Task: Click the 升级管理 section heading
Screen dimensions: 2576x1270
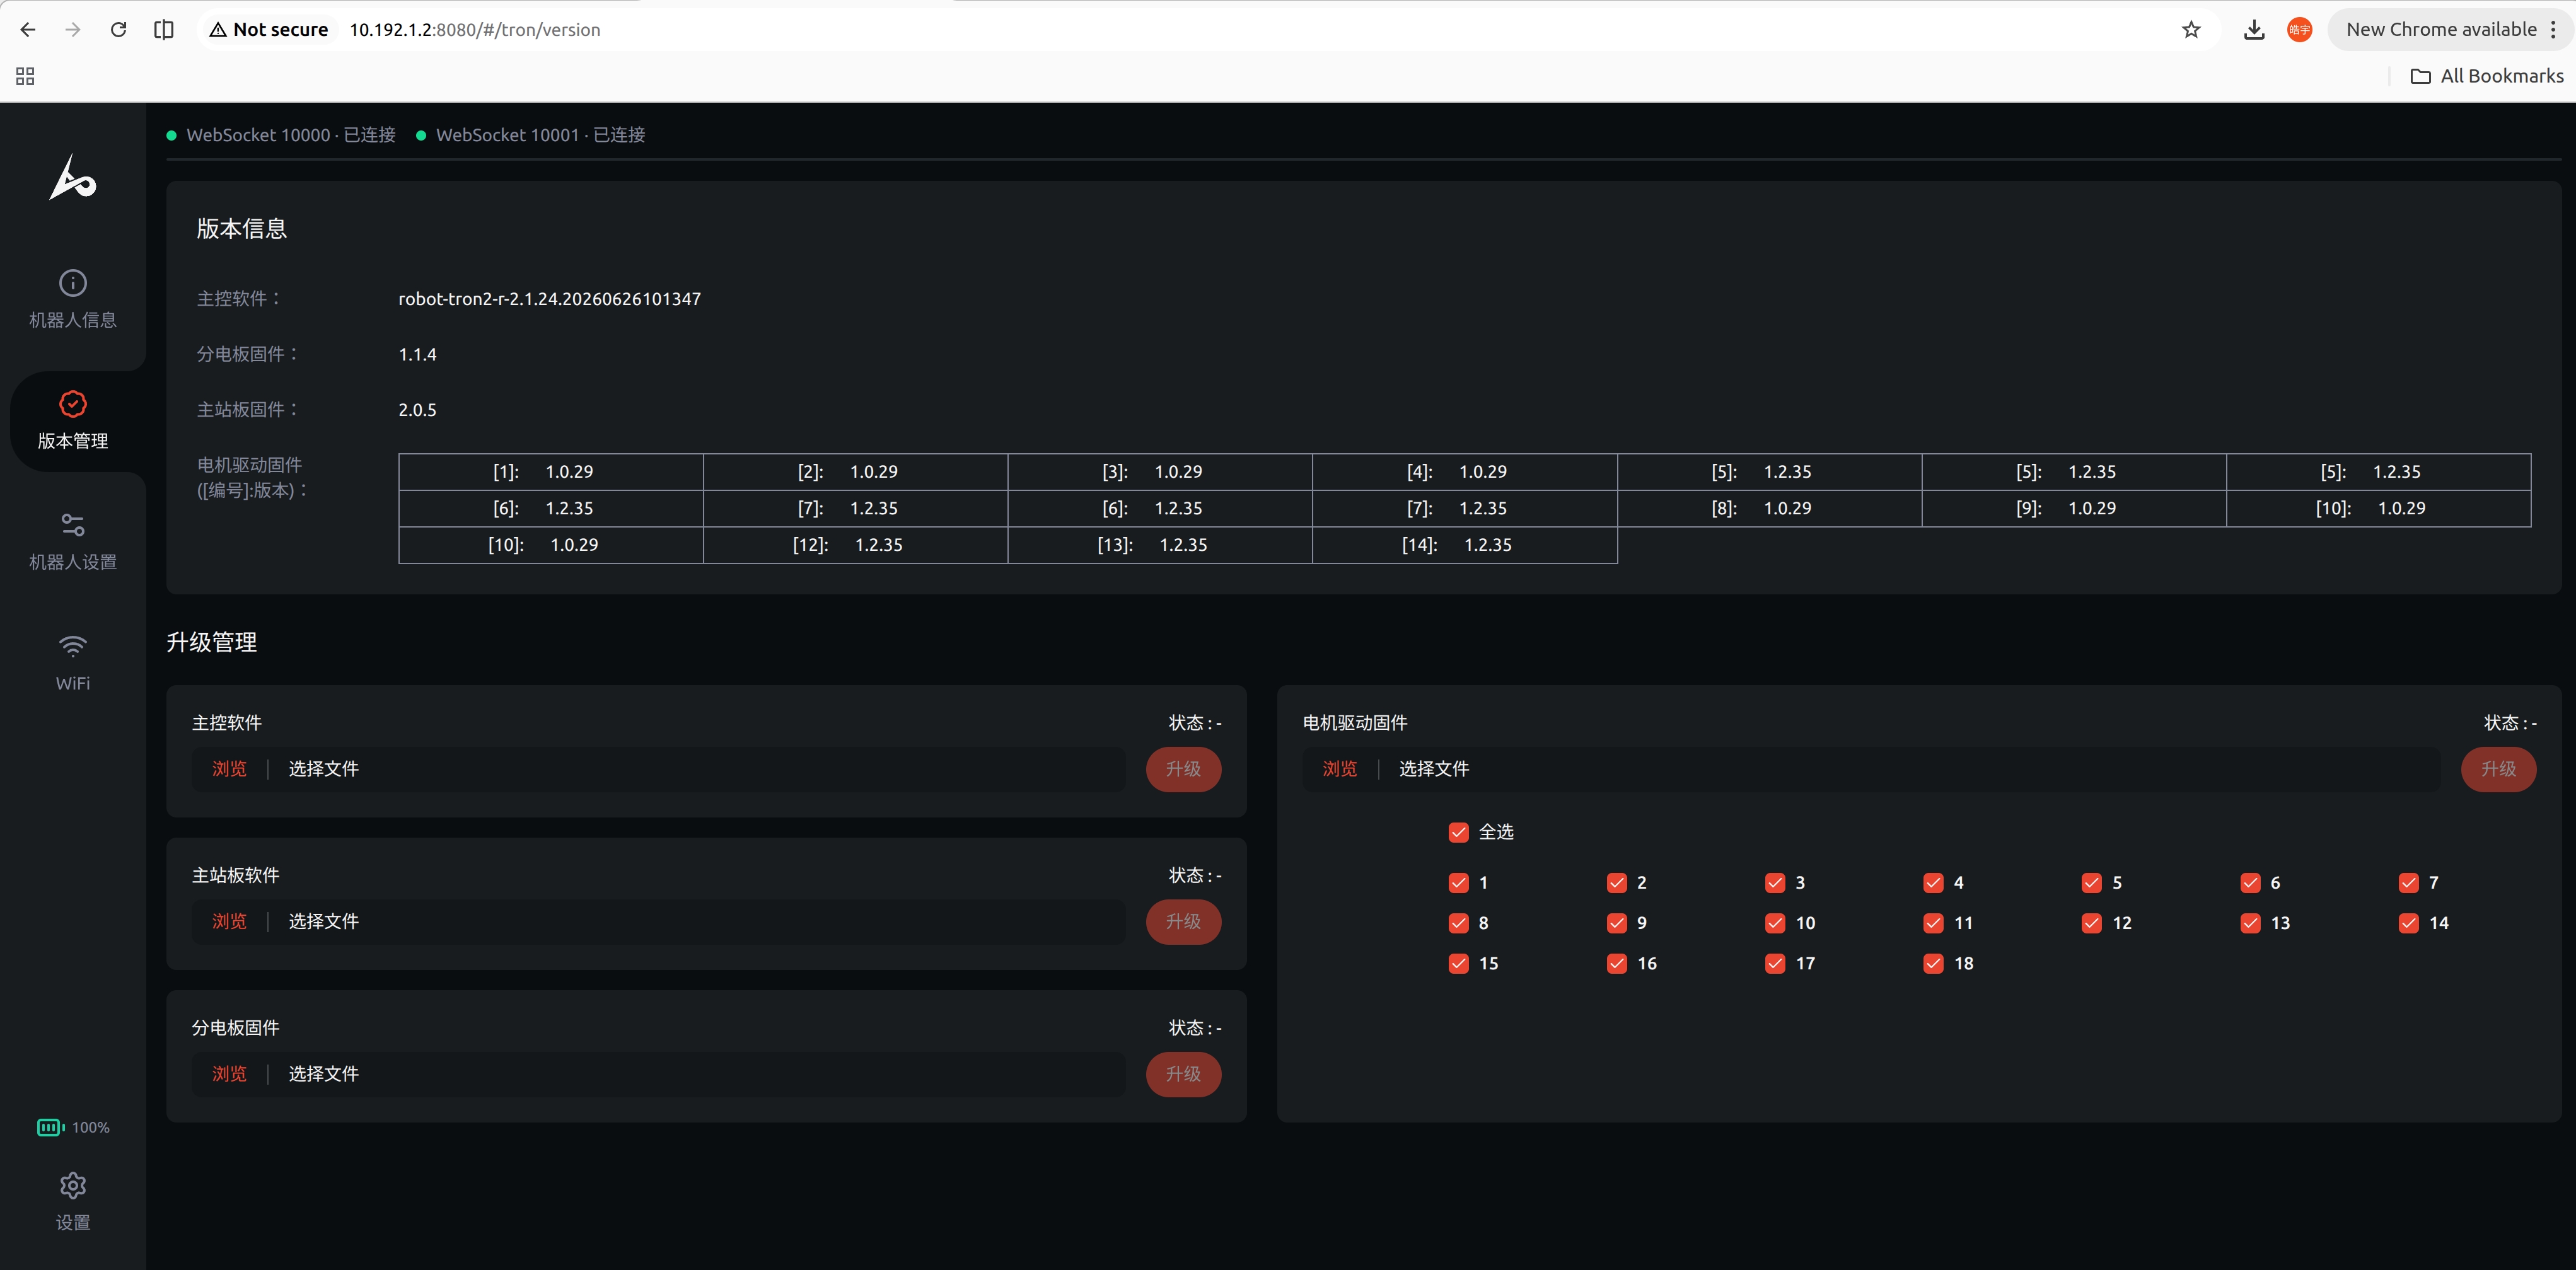Action: coord(212,642)
